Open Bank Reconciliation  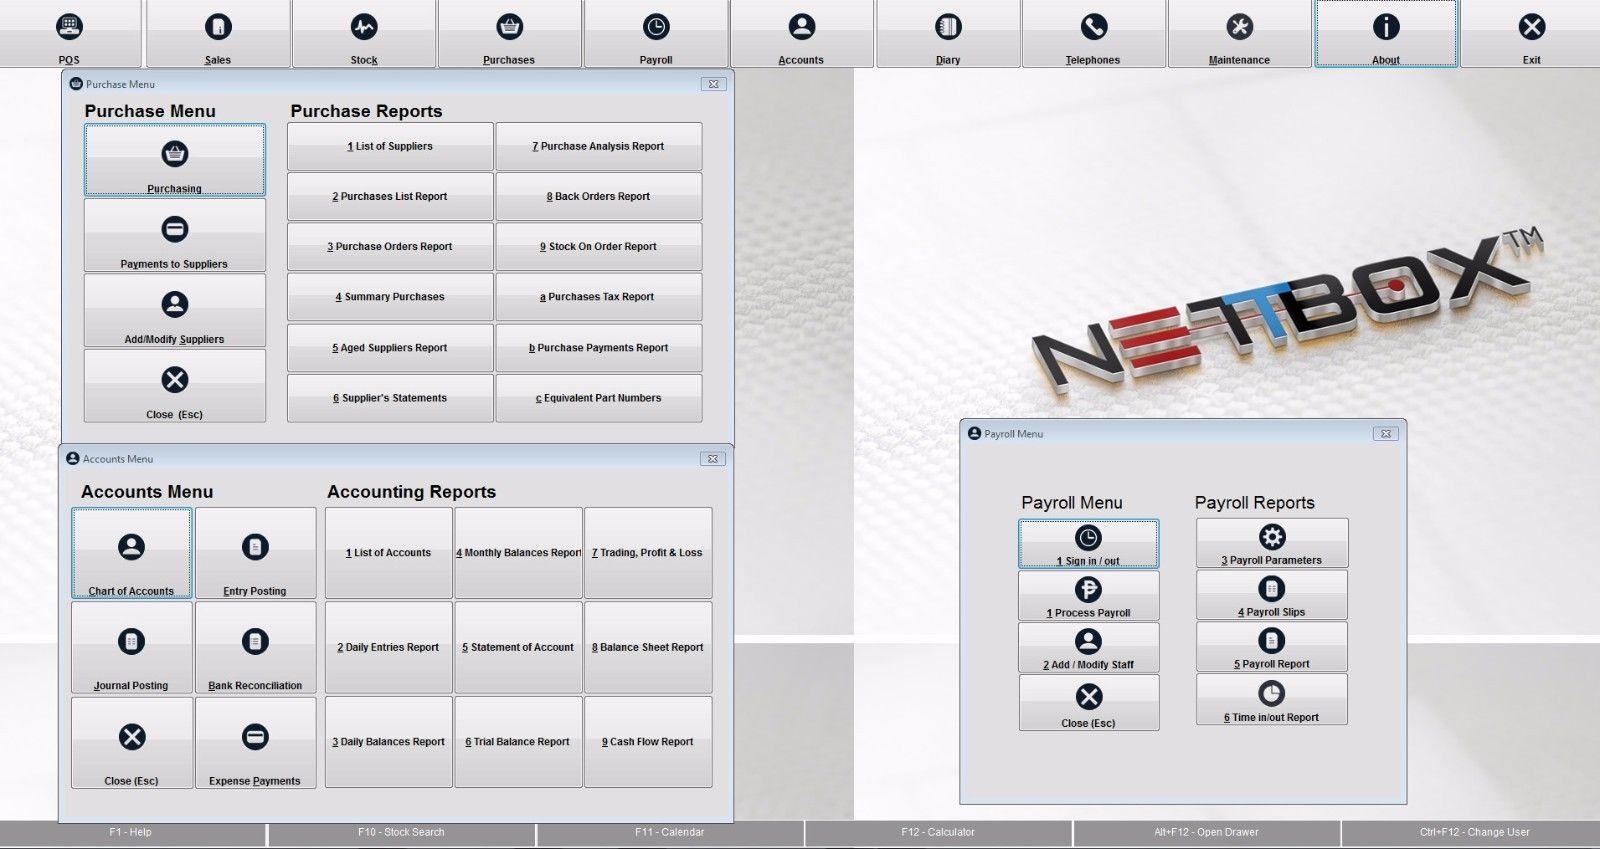pos(255,647)
